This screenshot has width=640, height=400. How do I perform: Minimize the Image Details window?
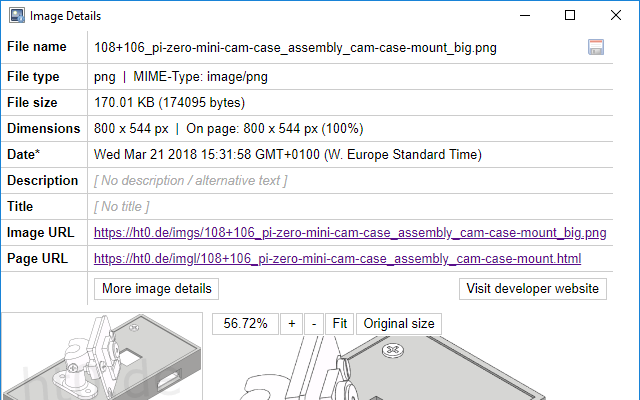tap(523, 16)
